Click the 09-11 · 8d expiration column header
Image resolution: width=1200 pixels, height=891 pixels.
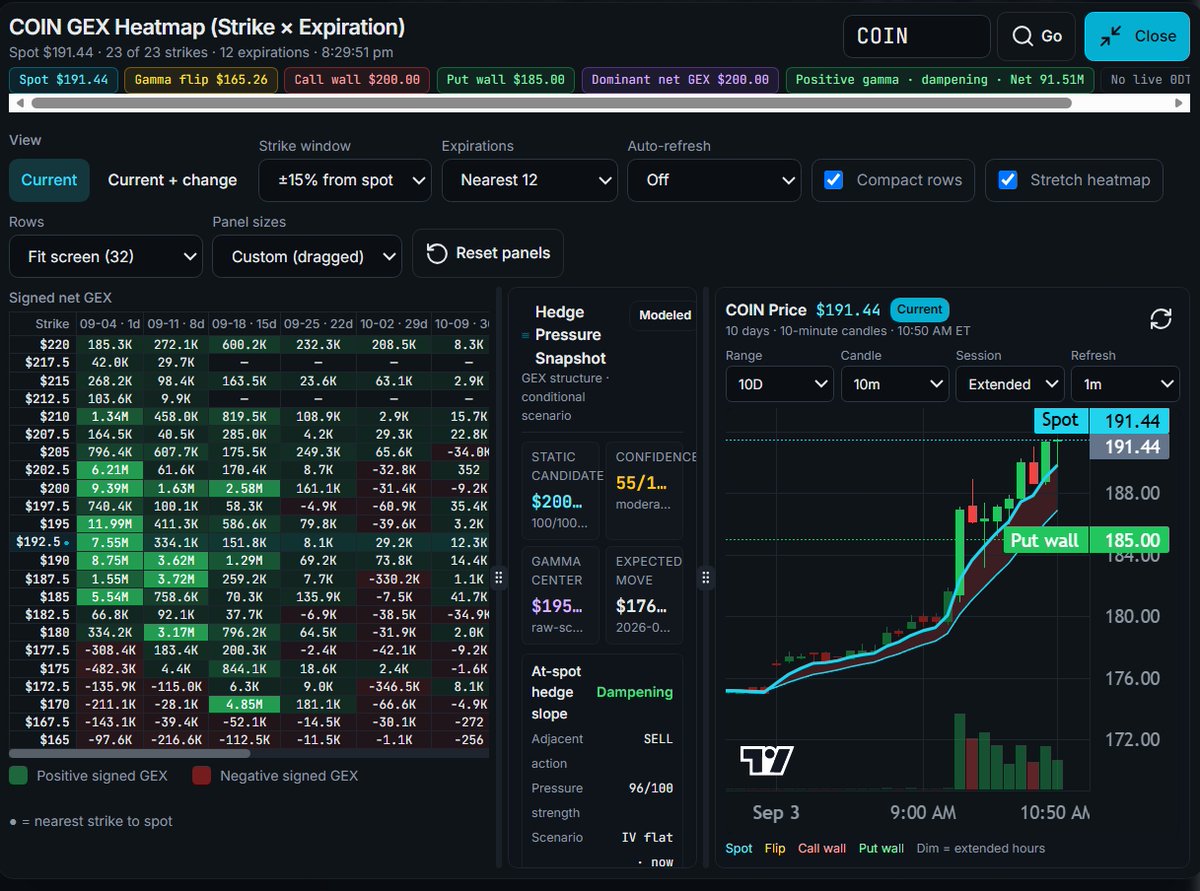point(175,324)
